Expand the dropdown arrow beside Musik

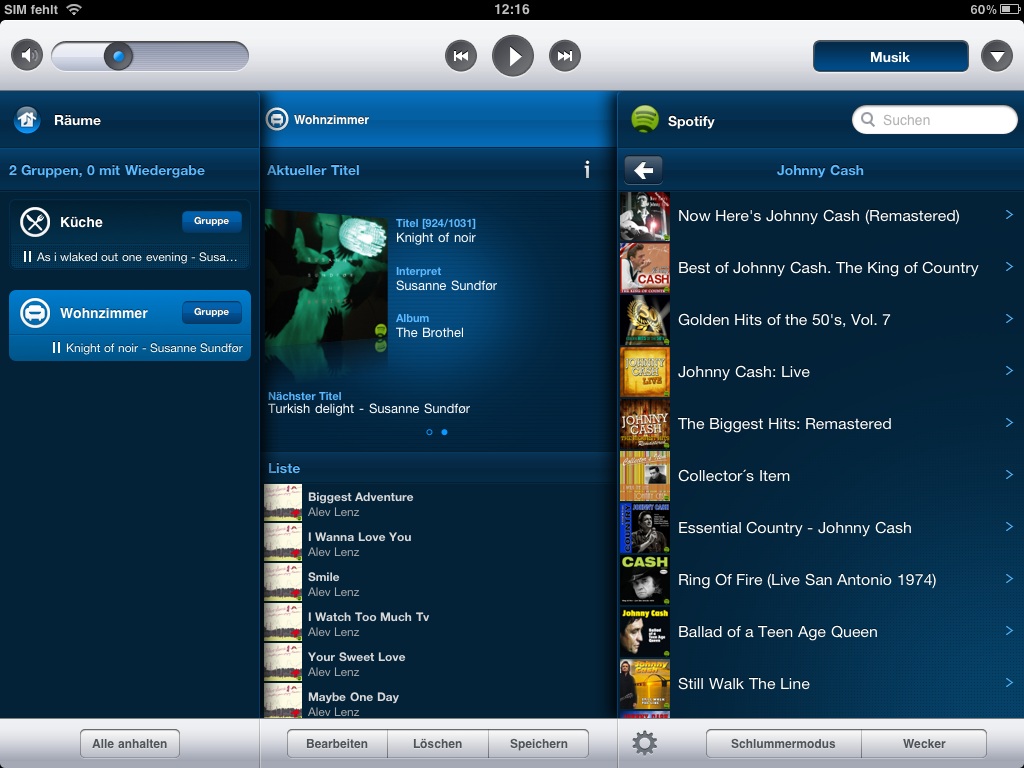996,56
